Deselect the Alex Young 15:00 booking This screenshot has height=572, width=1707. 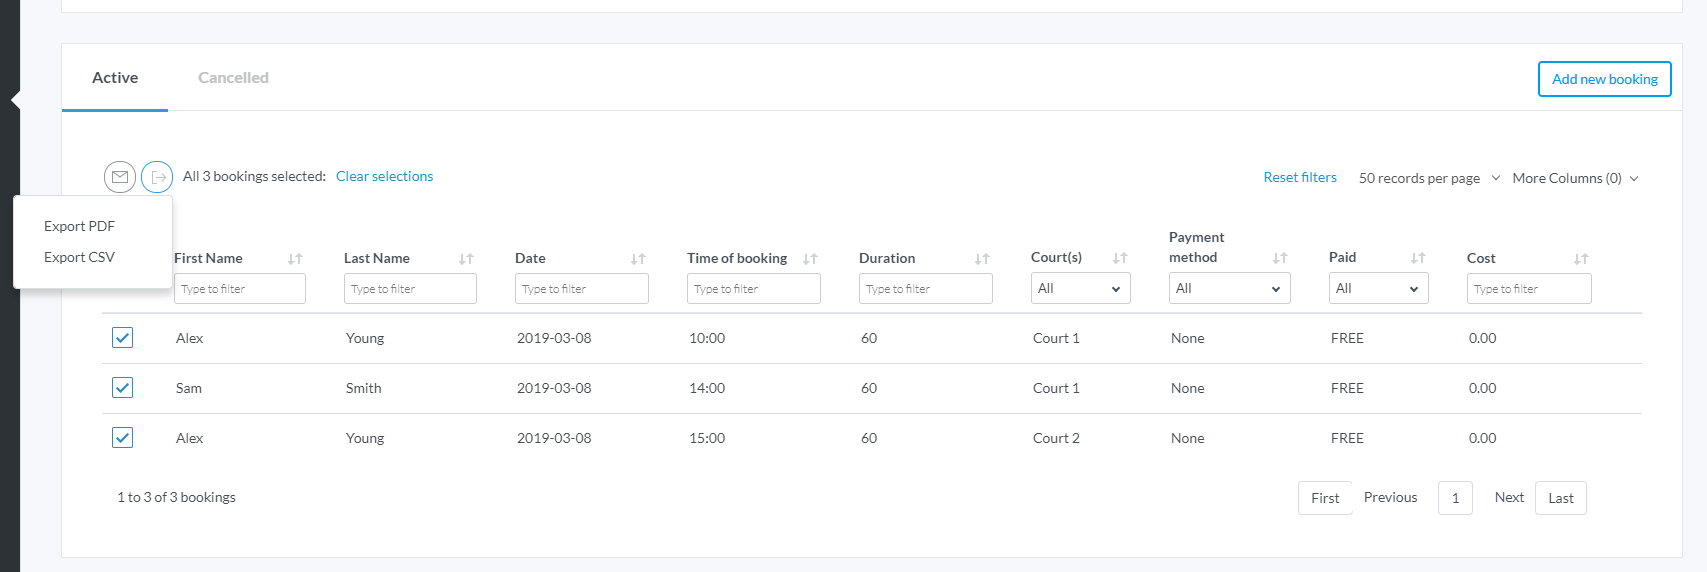pyautogui.click(x=122, y=438)
